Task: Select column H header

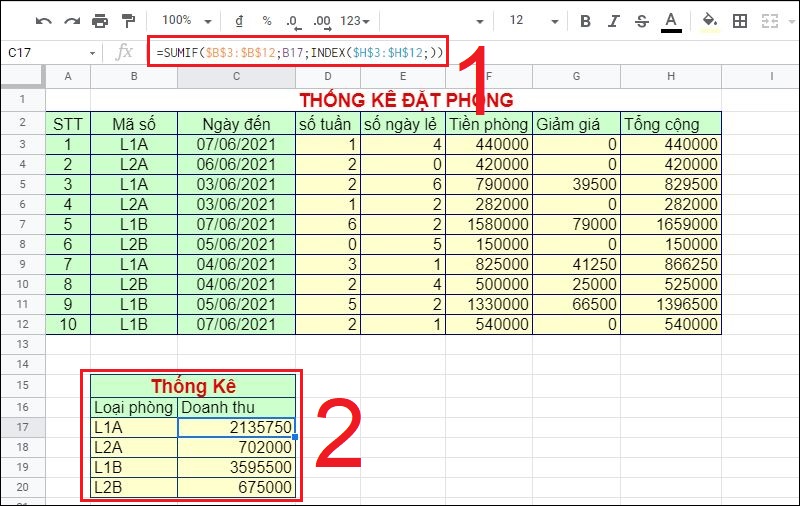Action: tap(669, 76)
